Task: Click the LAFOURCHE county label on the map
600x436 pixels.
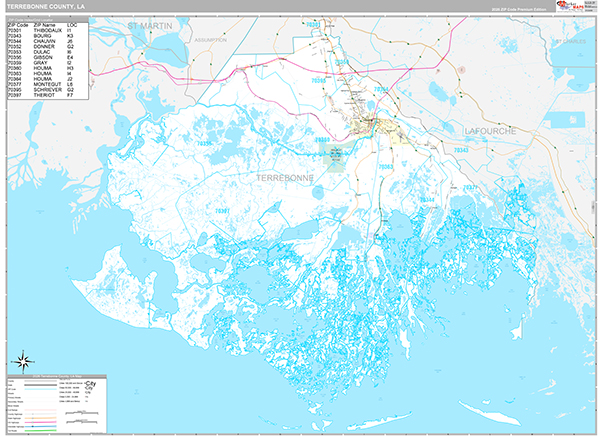Action: [x=490, y=131]
